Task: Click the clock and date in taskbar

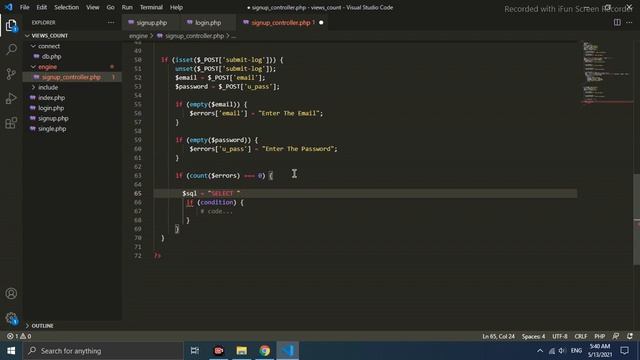Action: coord(600,351)
